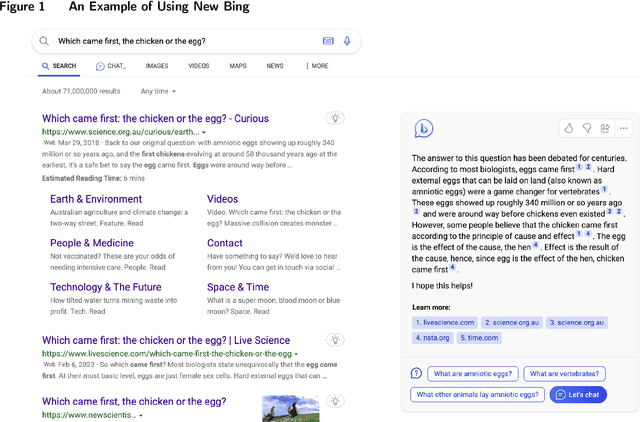Open the three-dot more options in chat panel

[624, 128]
